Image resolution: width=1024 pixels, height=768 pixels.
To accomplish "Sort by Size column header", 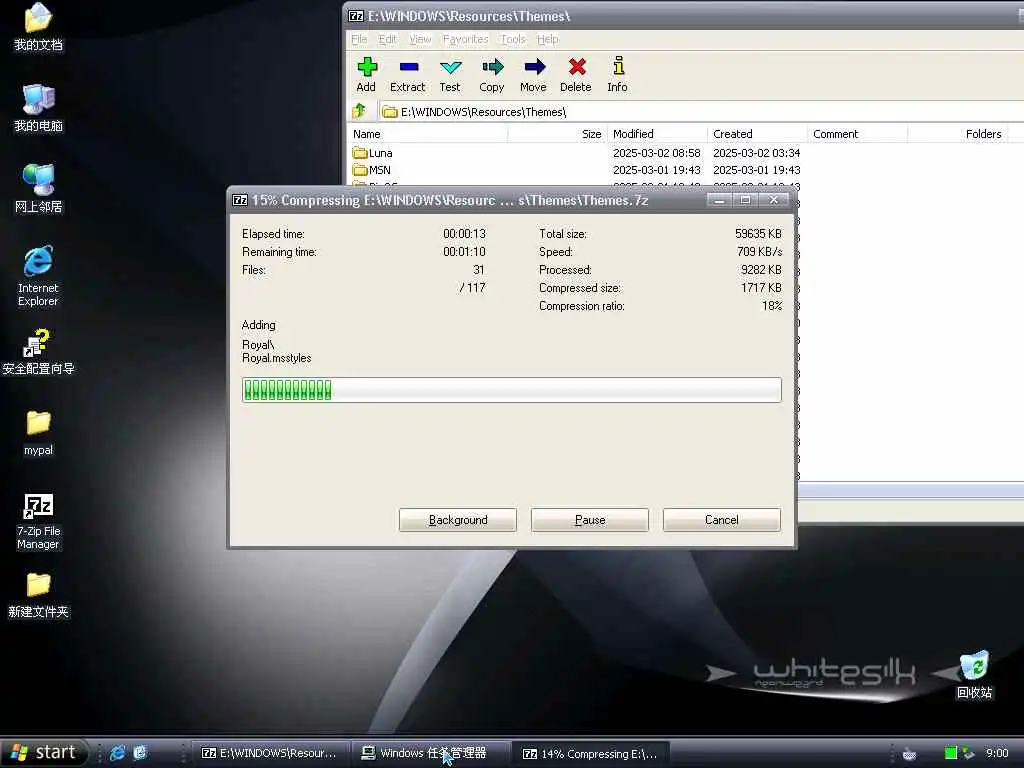I will (558, 134).
